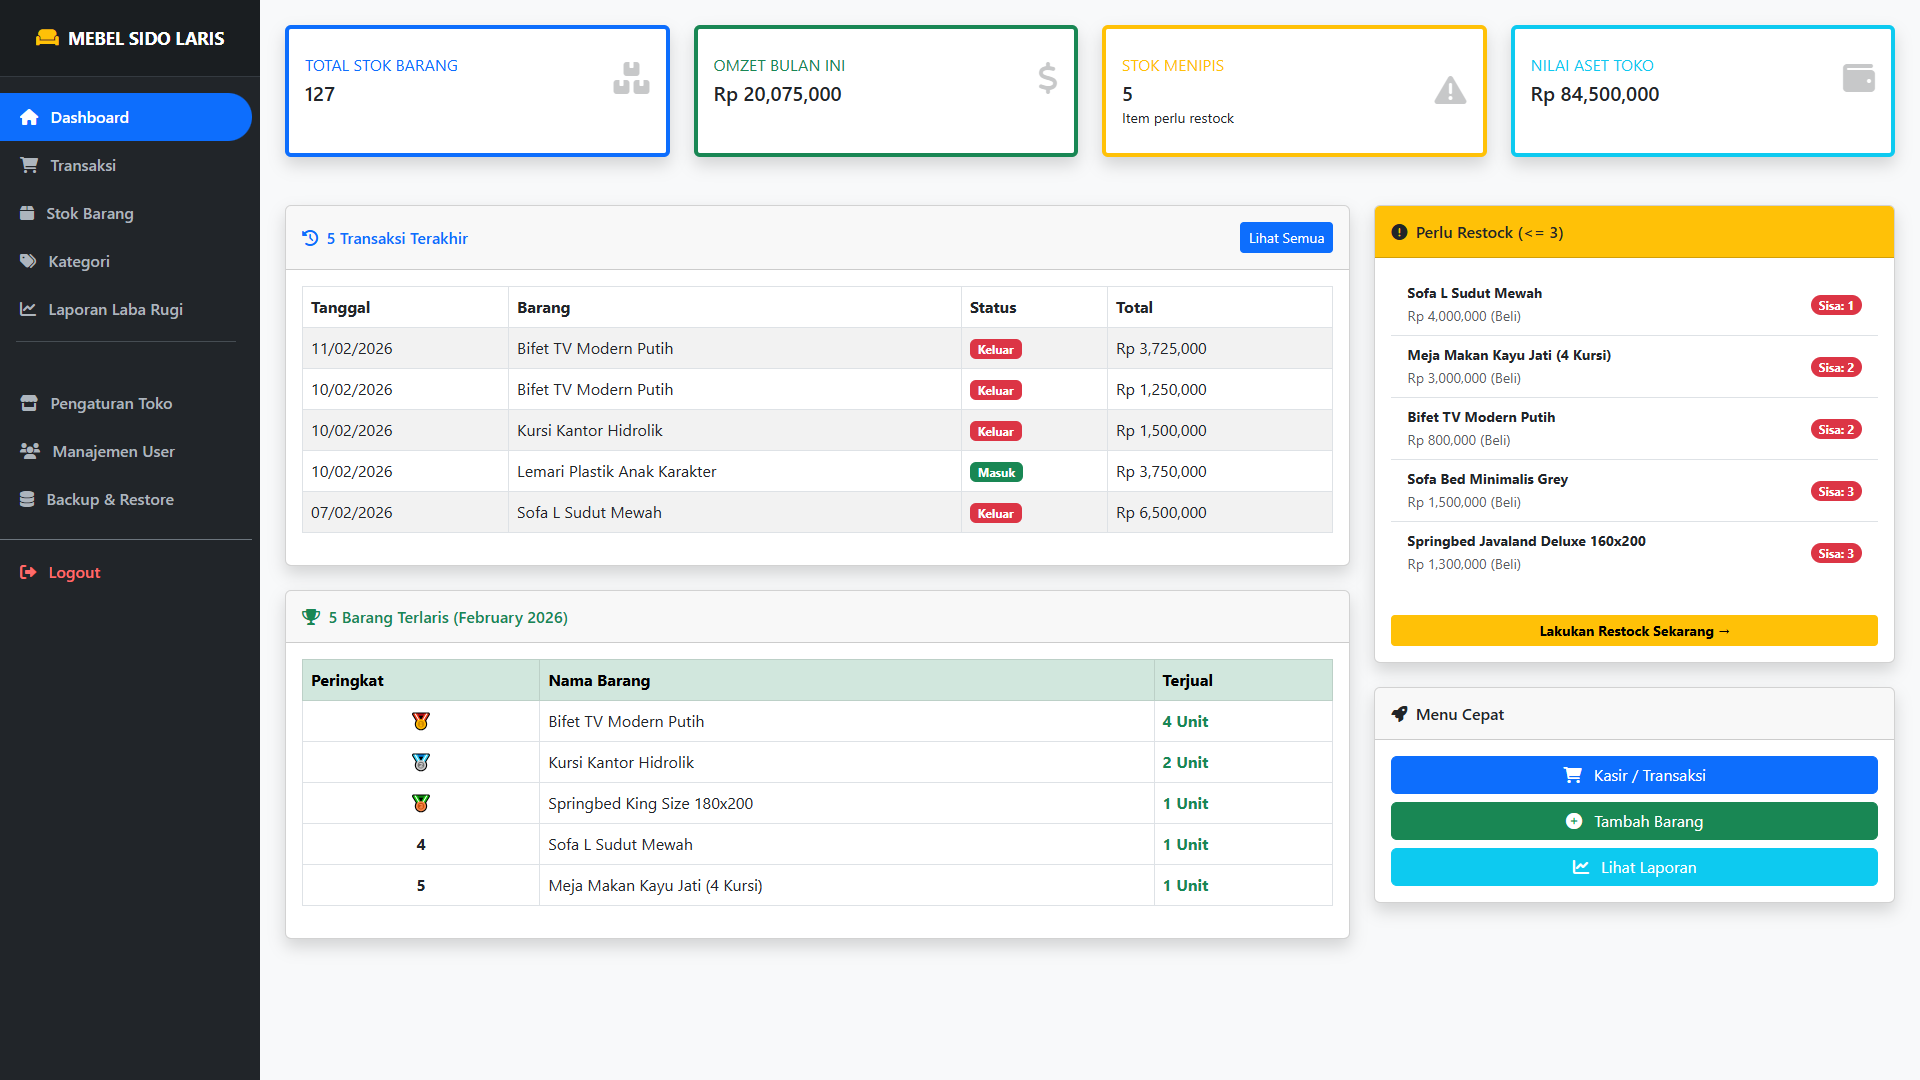Open Laporan Laba Rugi page
This screenshot has width=1920, height=1080.
point(115,309)
